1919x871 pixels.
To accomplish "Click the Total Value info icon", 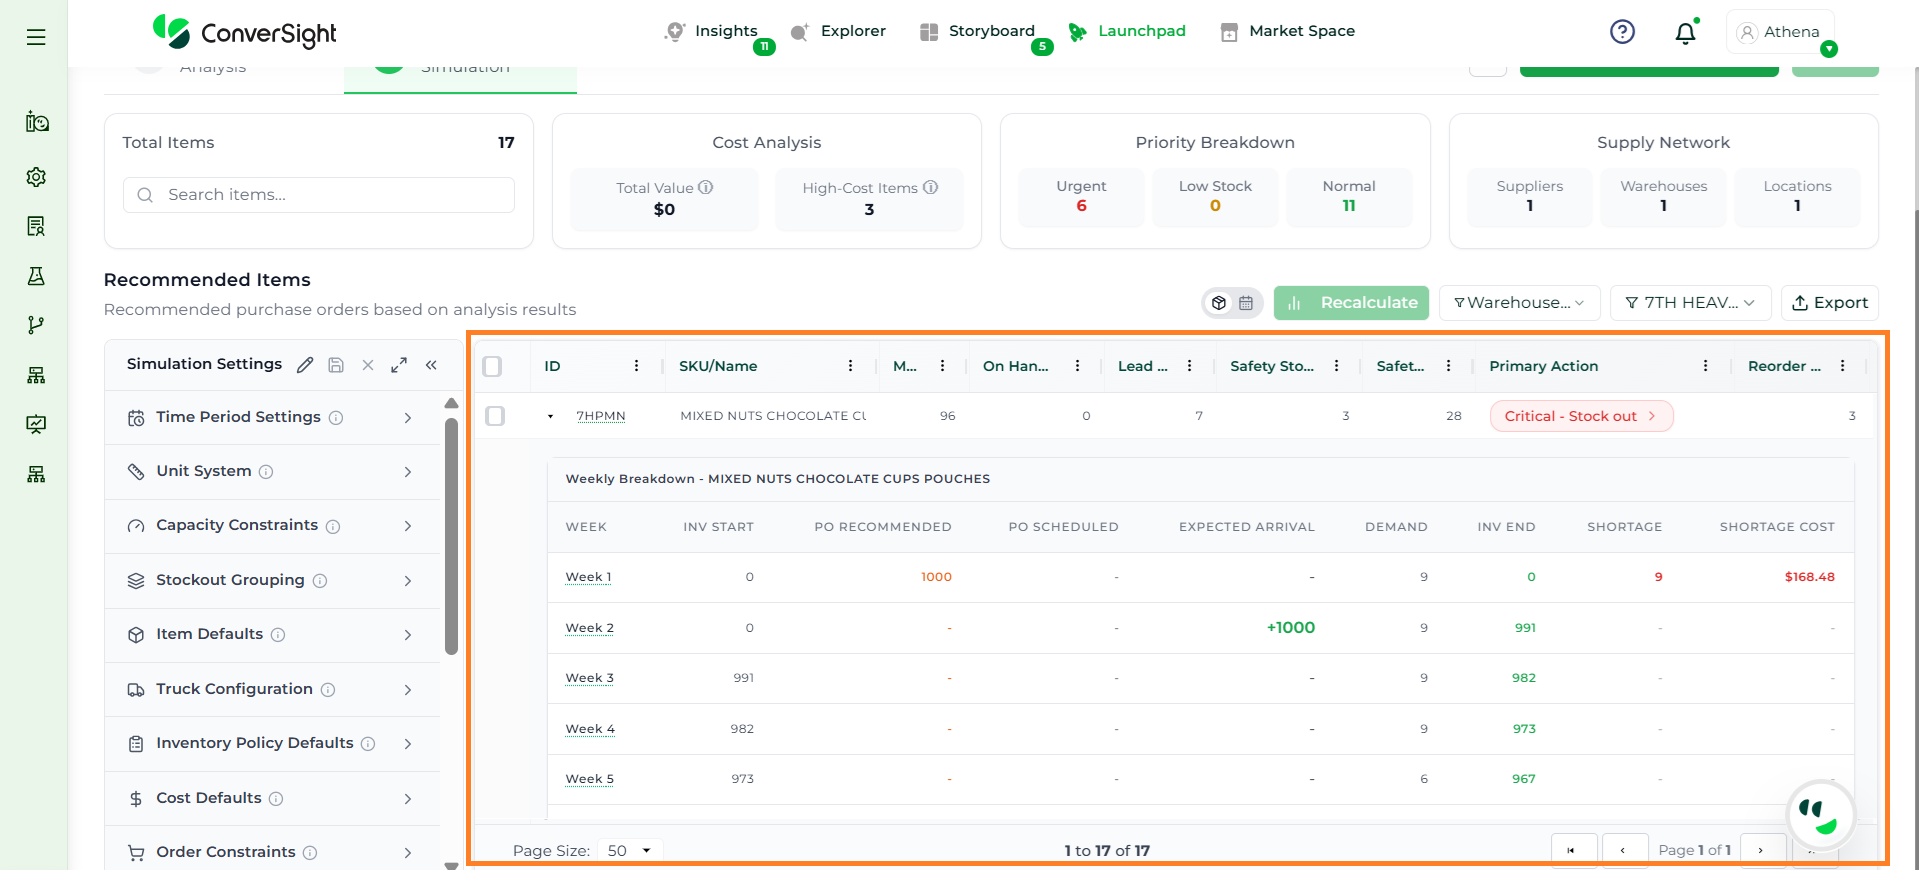I will coord(706,187).
